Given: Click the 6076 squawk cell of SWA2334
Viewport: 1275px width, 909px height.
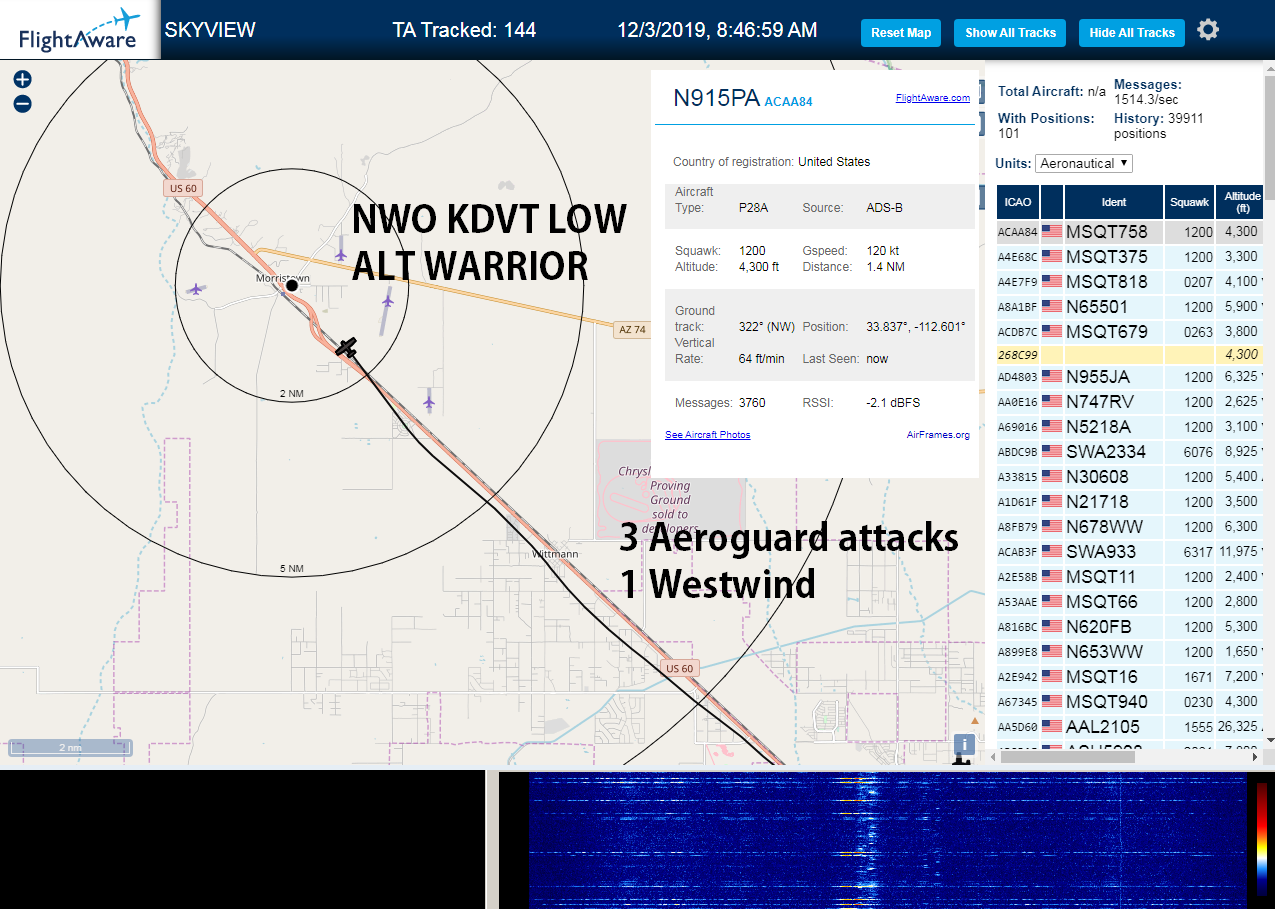Looking at the screenshot, I should click(1189, 452).
